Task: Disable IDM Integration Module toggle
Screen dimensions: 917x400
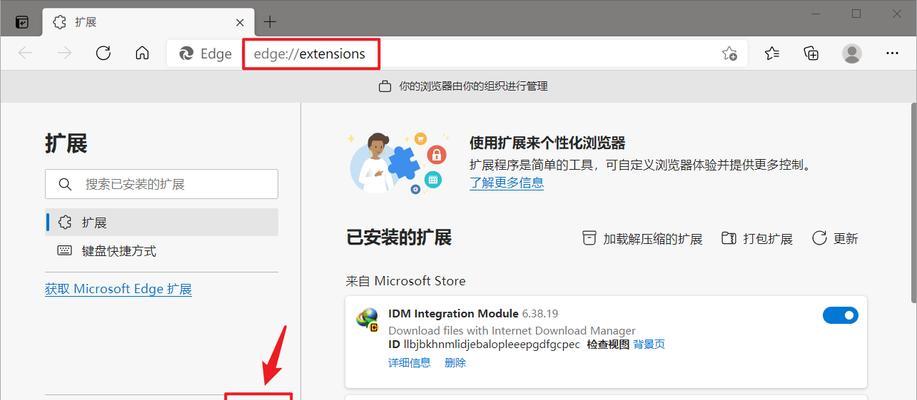Action: [840, 316]
